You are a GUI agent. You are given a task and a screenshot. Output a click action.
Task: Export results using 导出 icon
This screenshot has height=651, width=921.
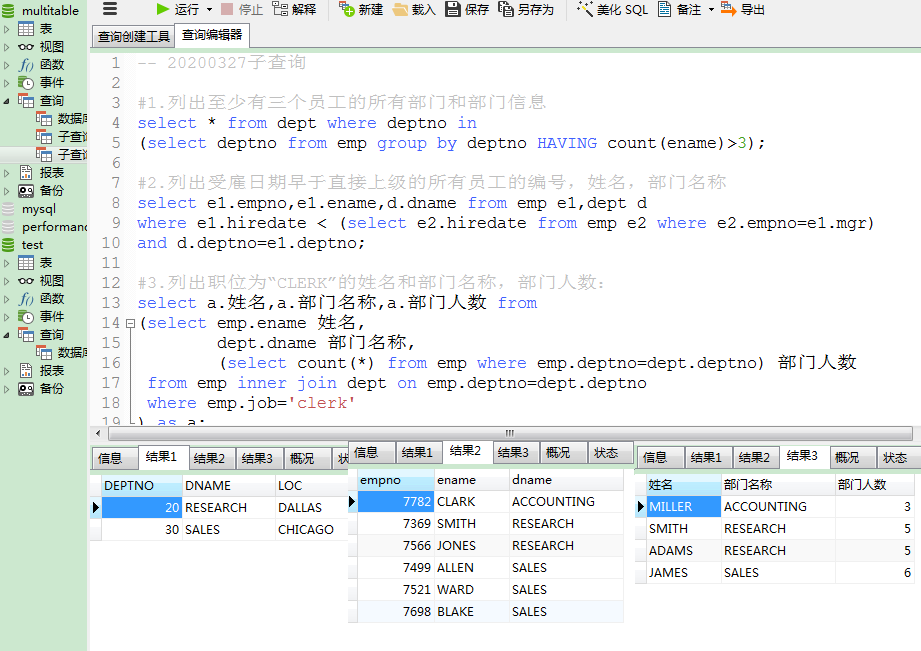[x=728, y=9]
